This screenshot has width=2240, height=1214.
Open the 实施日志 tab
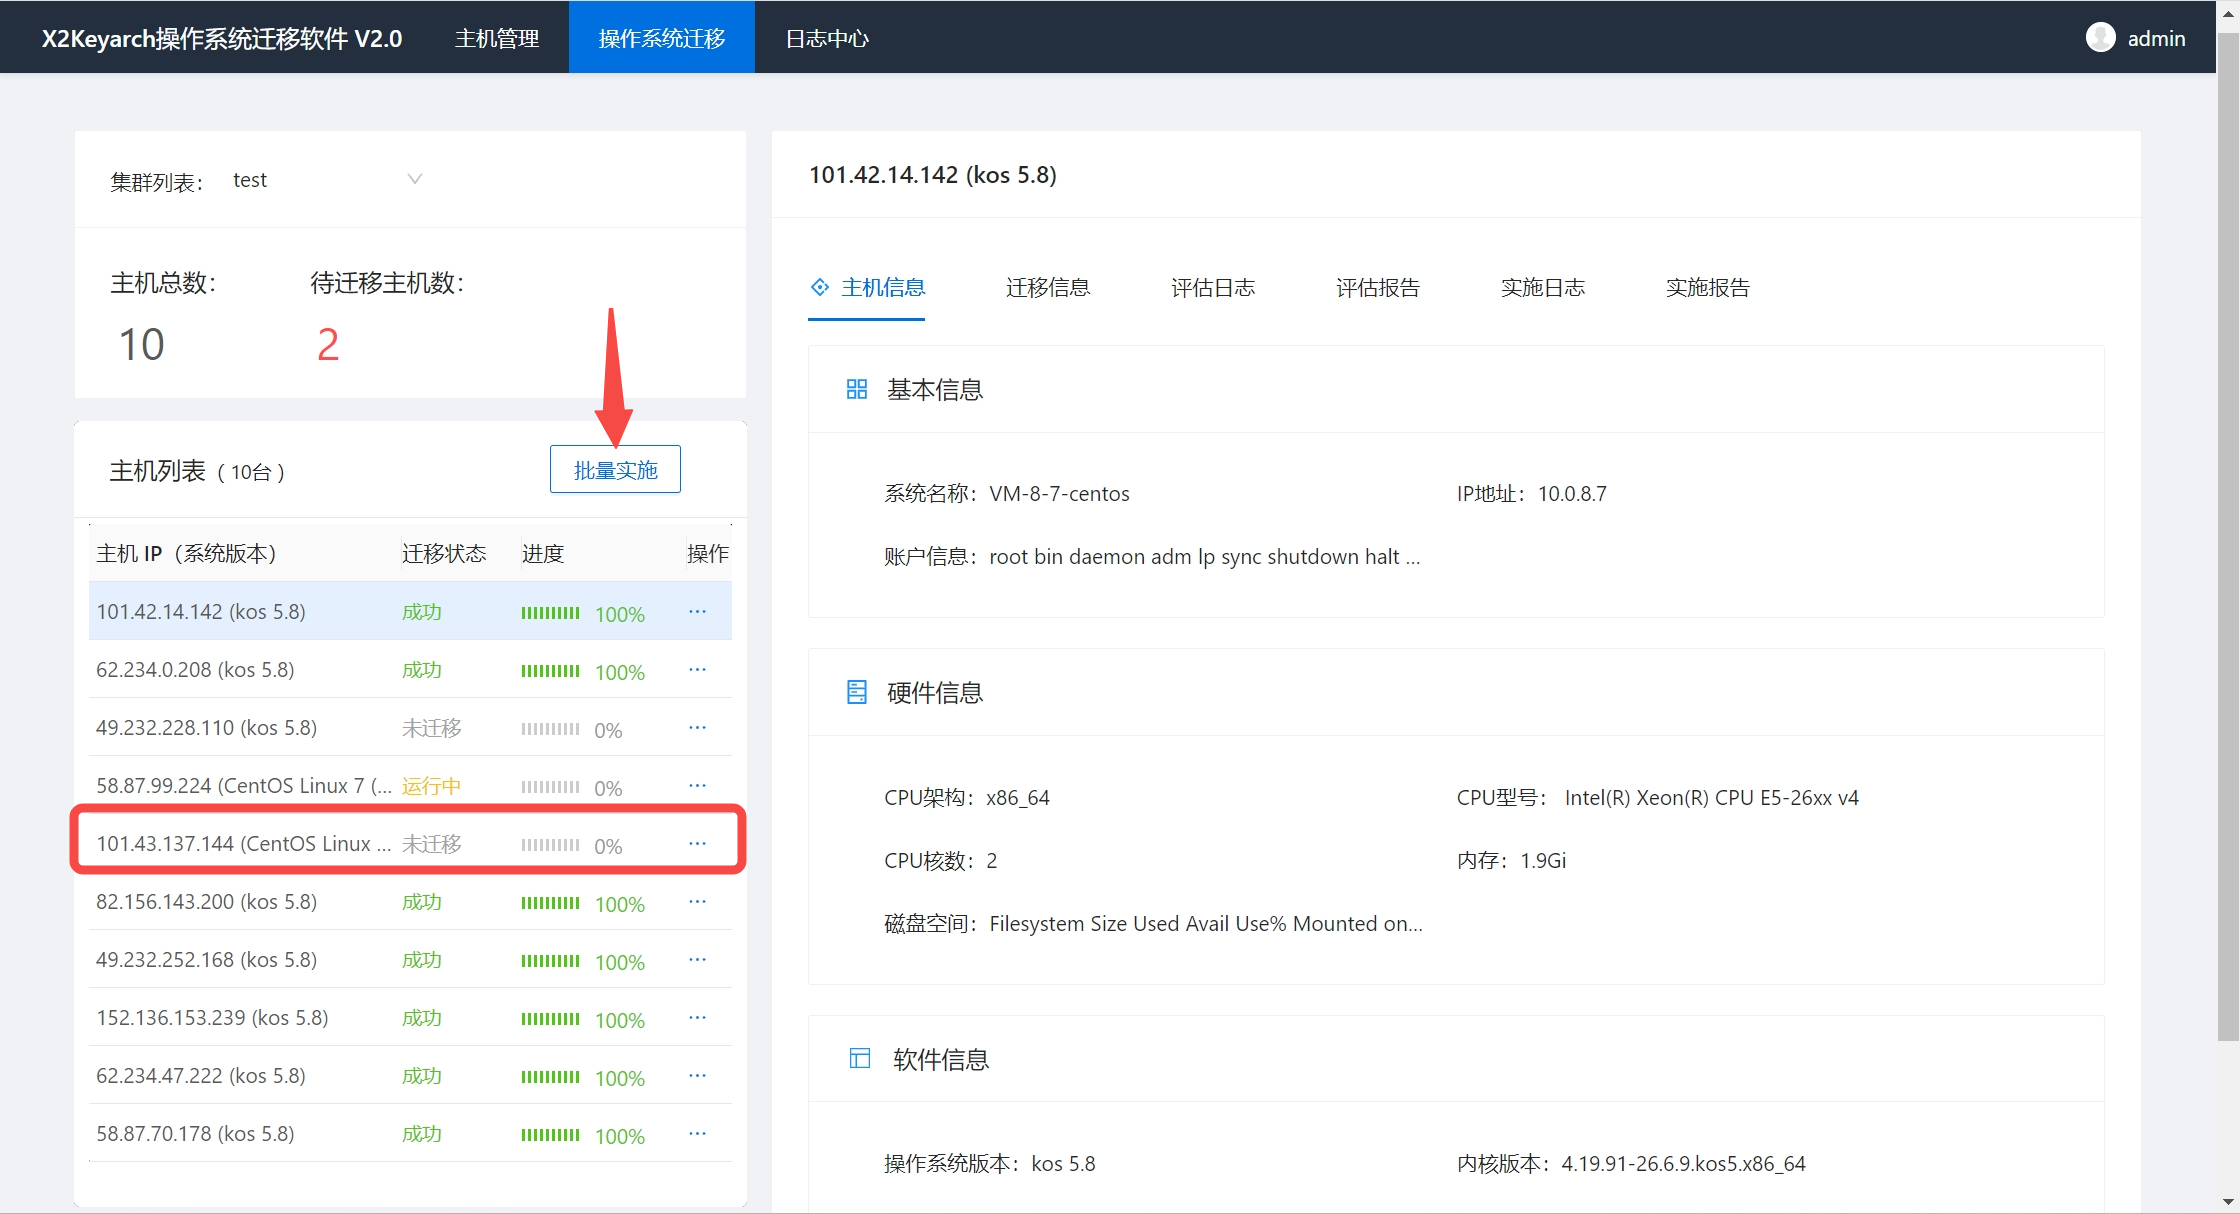[x=1542, y=288]
